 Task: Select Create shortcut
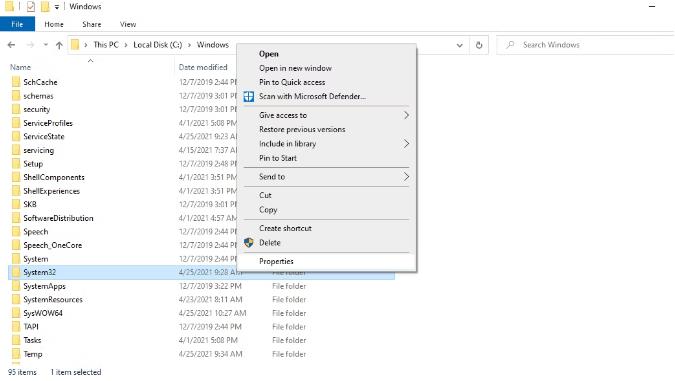(327, 228)
